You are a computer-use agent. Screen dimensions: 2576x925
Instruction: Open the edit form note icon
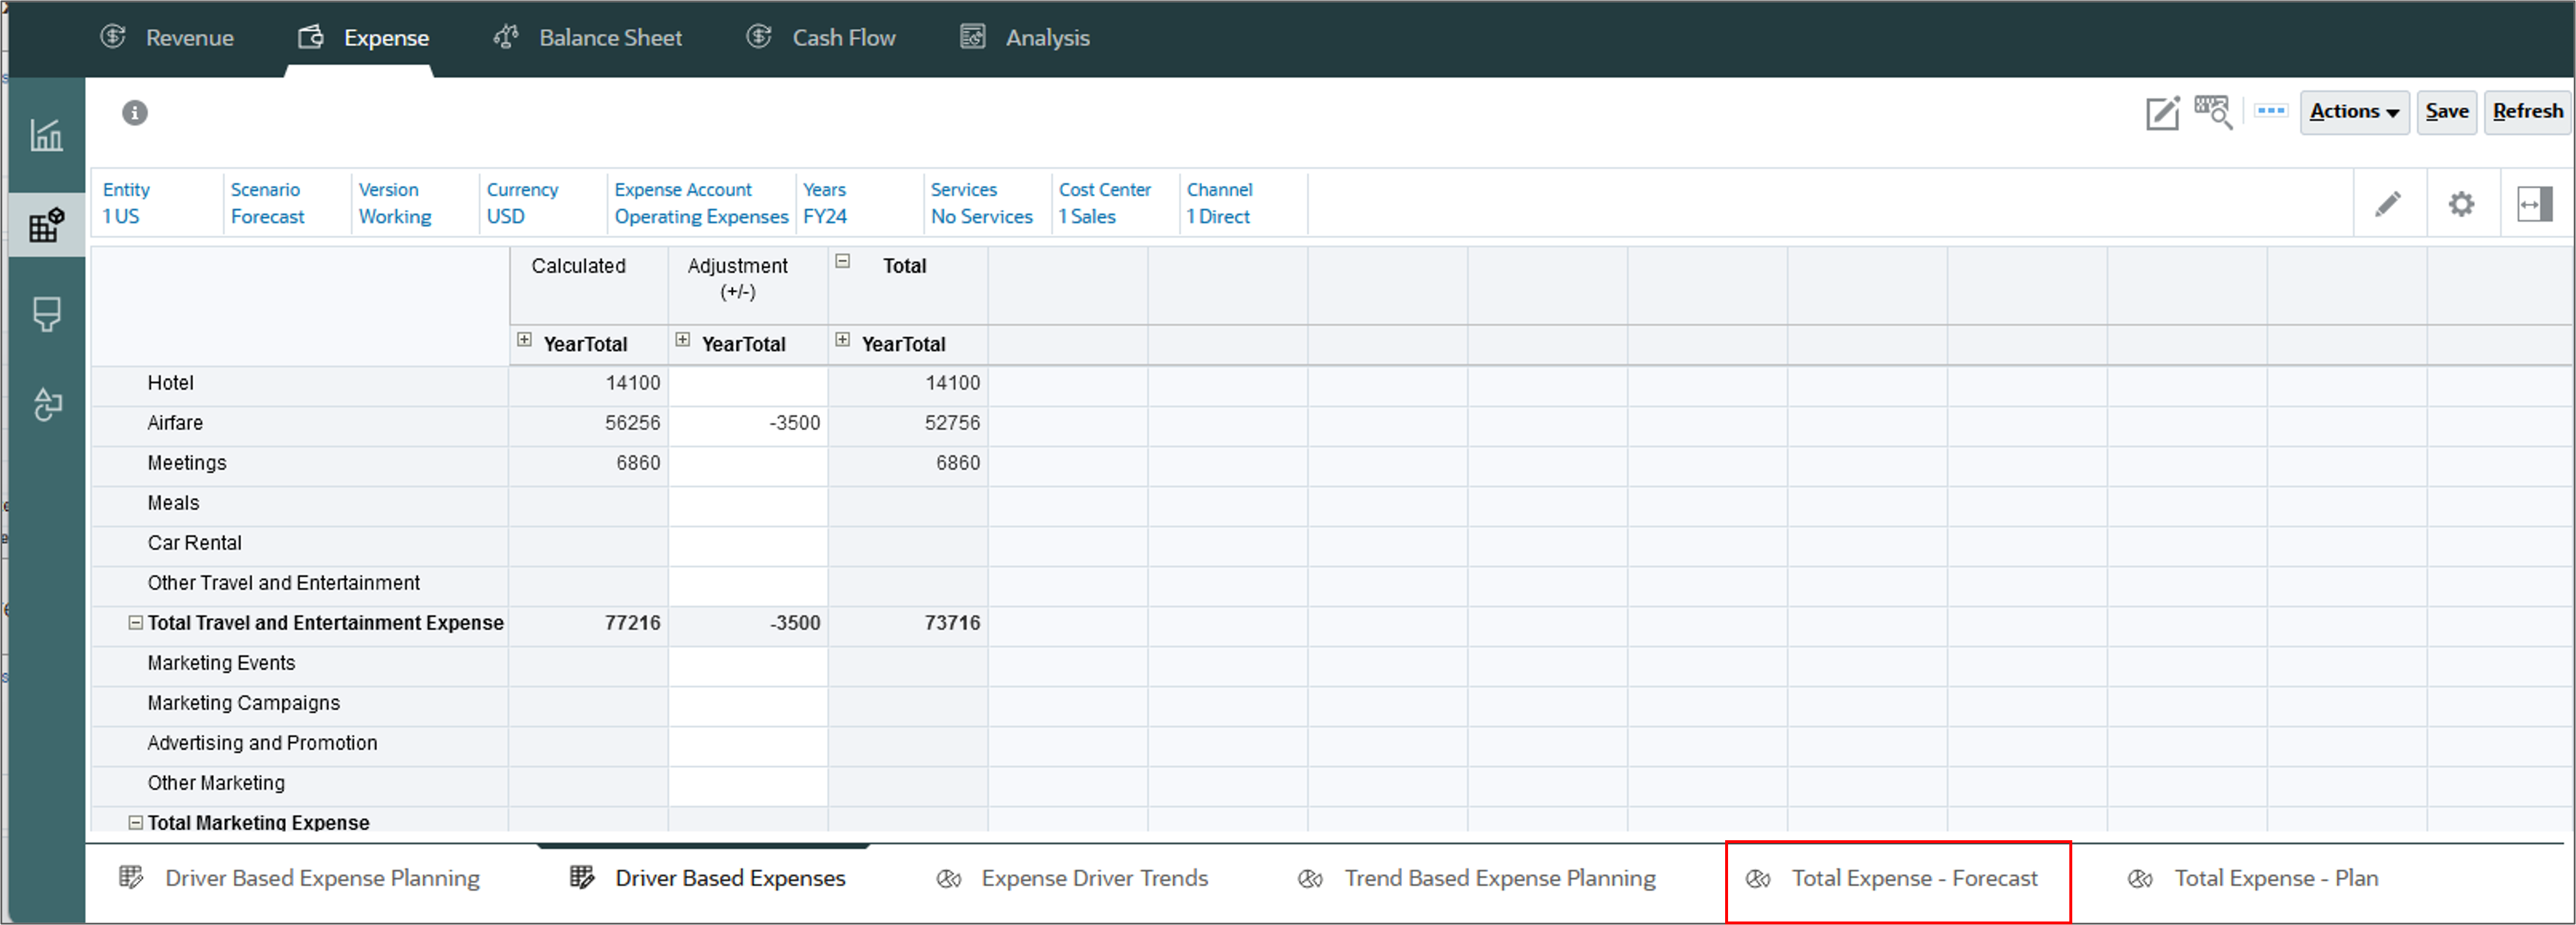pyautogui.click(x=2163, y=112)
